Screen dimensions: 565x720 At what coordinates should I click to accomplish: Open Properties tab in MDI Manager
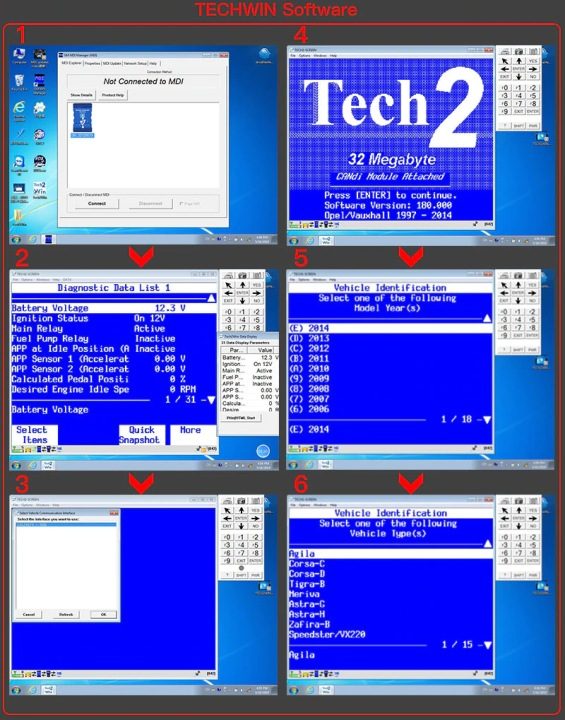tap(92, 63)
